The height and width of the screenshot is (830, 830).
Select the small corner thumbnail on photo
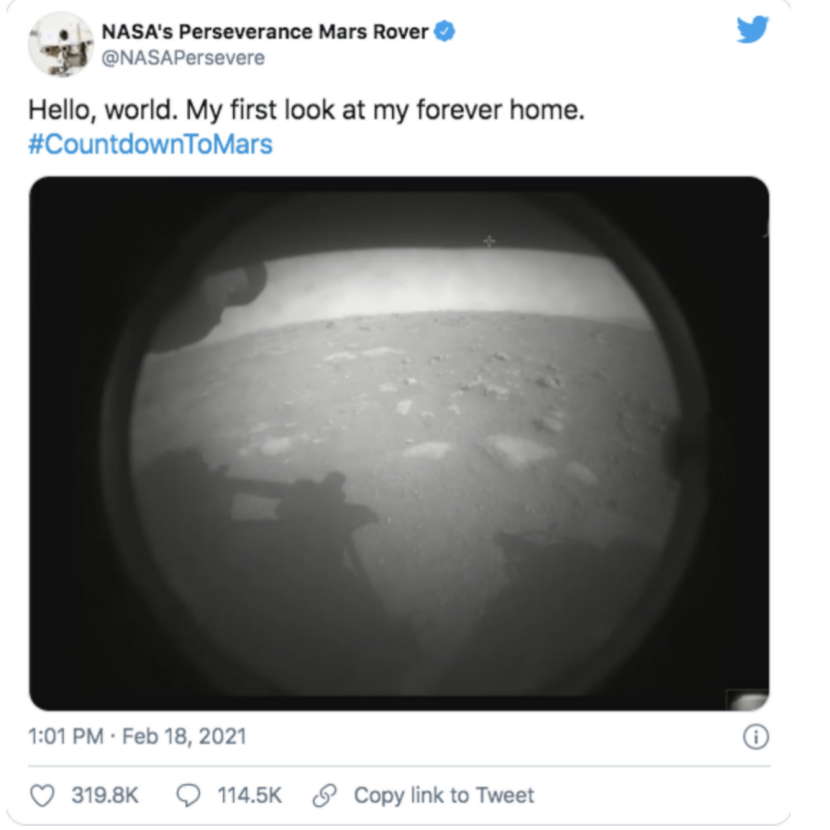747,700
